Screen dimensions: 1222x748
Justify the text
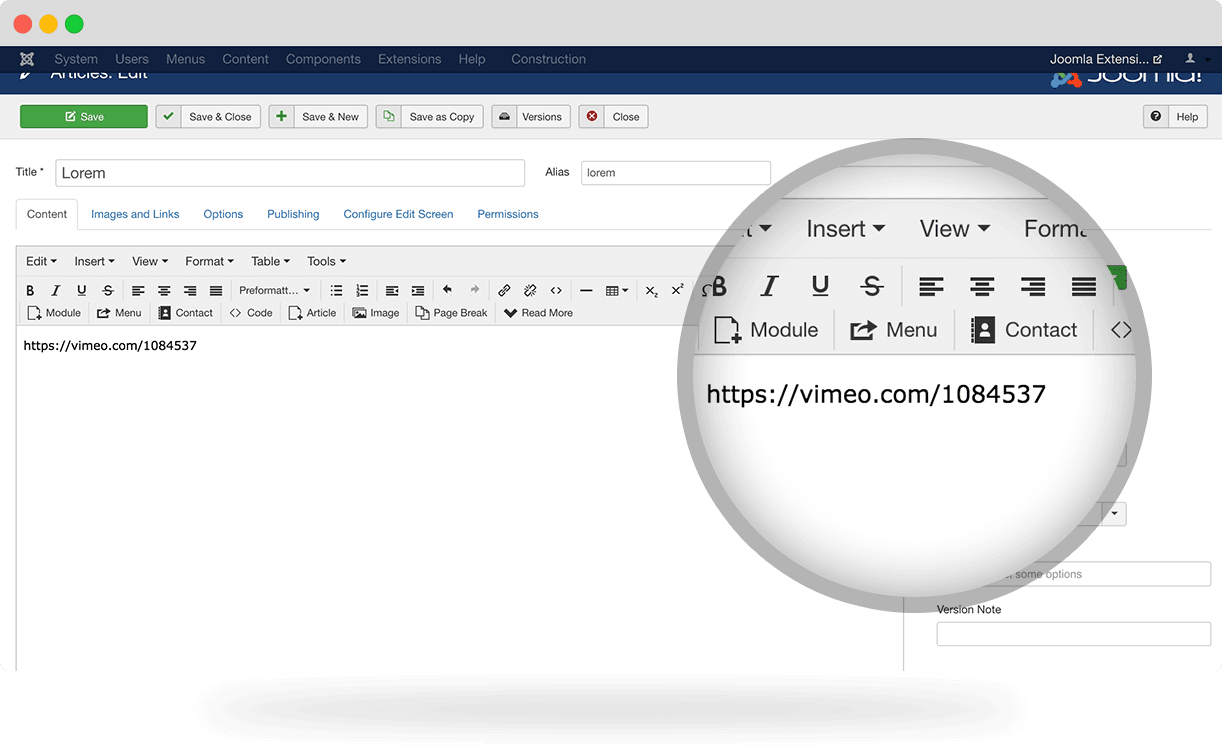coord(216,291)
